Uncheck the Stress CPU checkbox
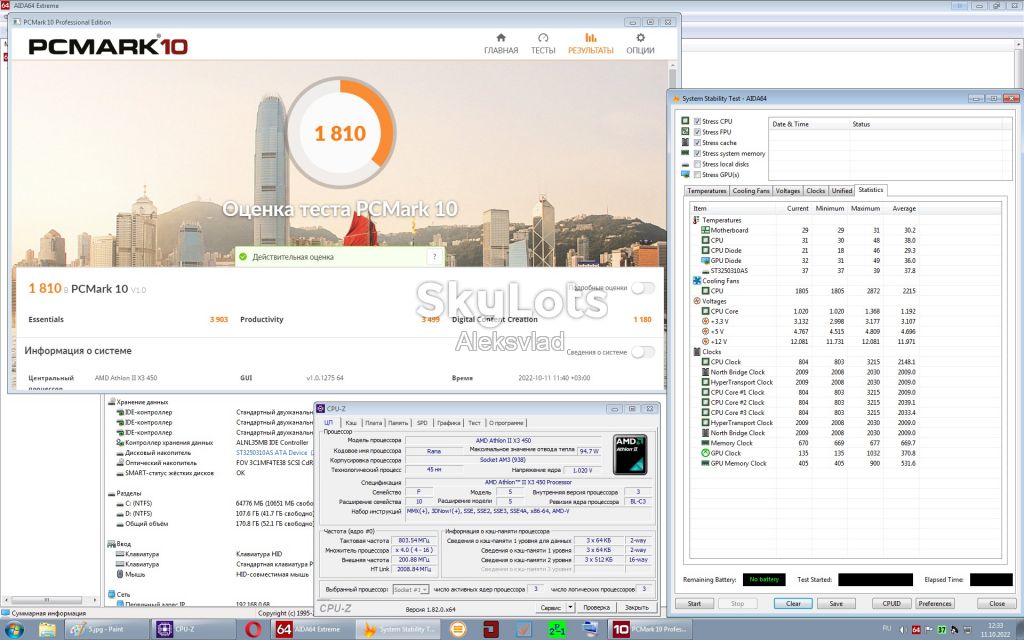Screen dimensions: 1024x640 697,121
